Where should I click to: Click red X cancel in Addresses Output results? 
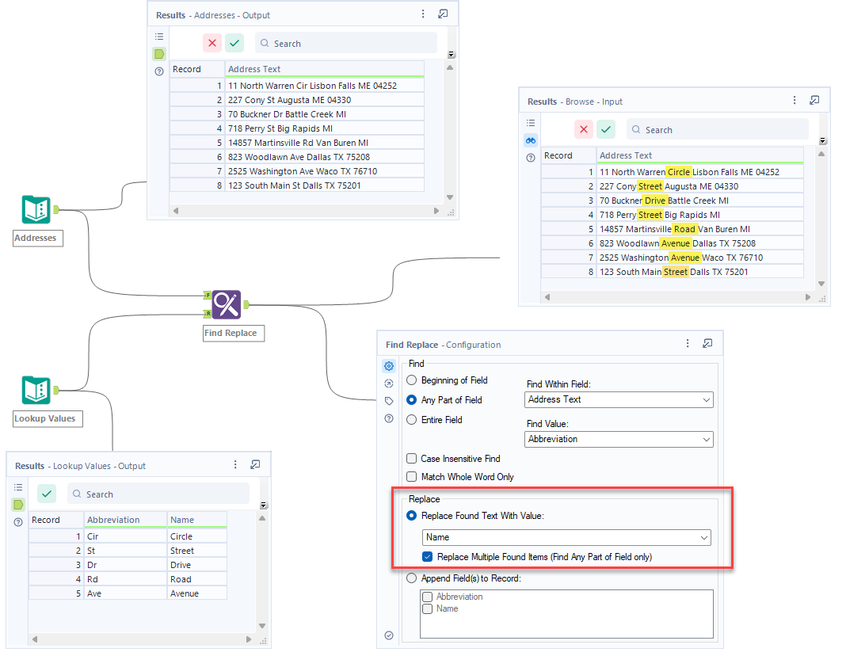(213, 43)
